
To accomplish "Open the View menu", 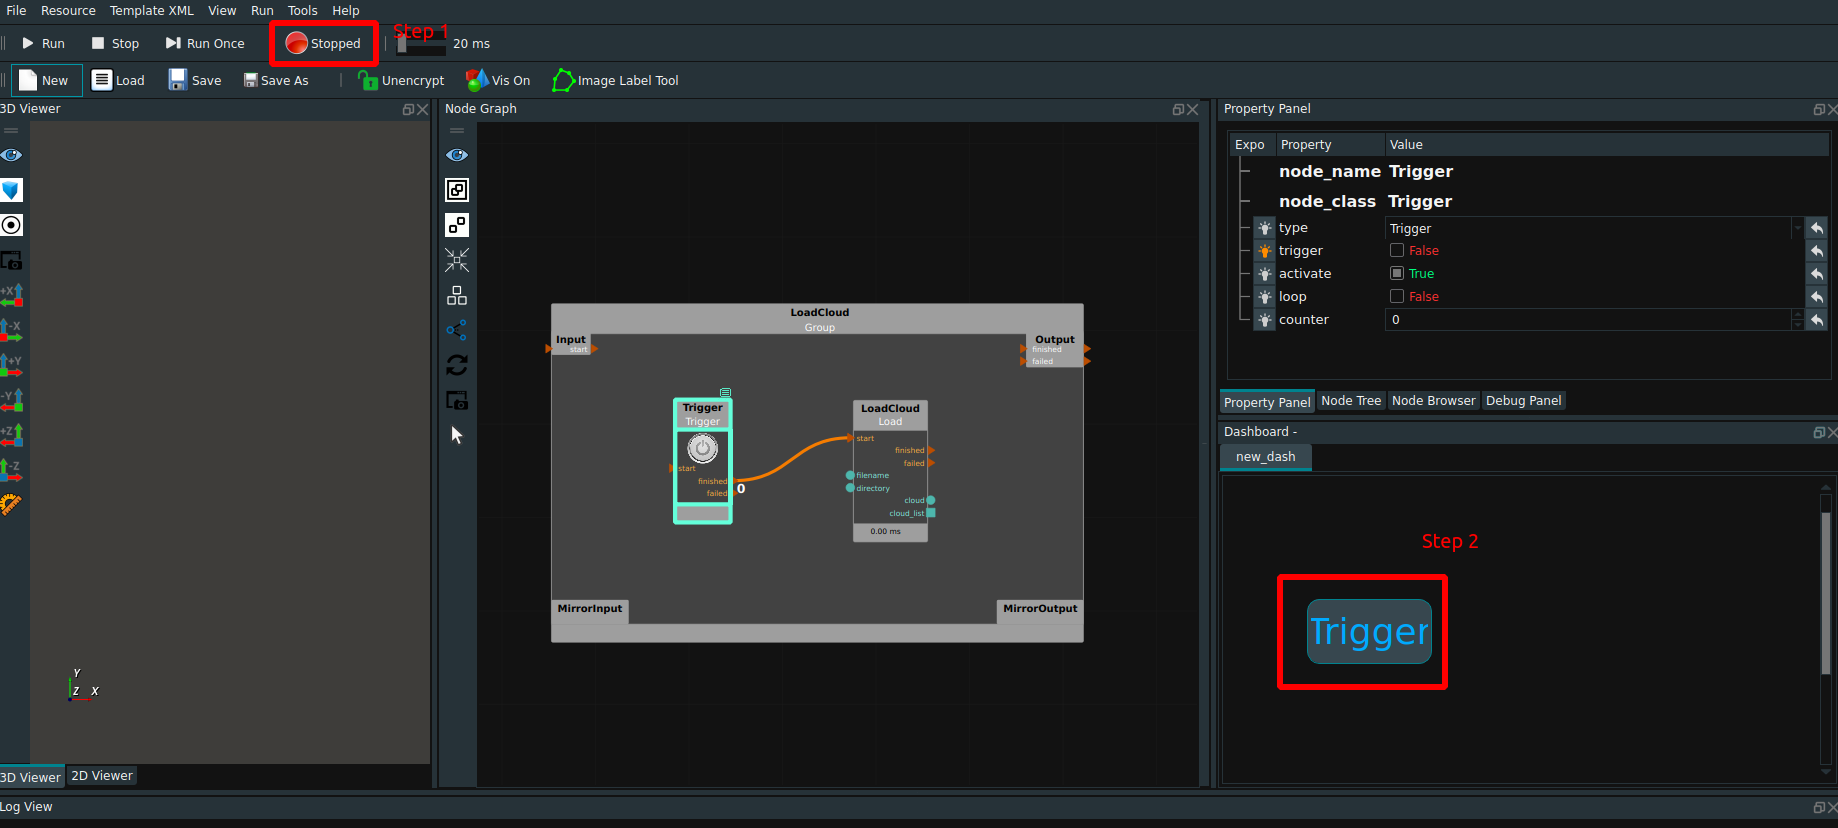I will [x=222, y=10].
